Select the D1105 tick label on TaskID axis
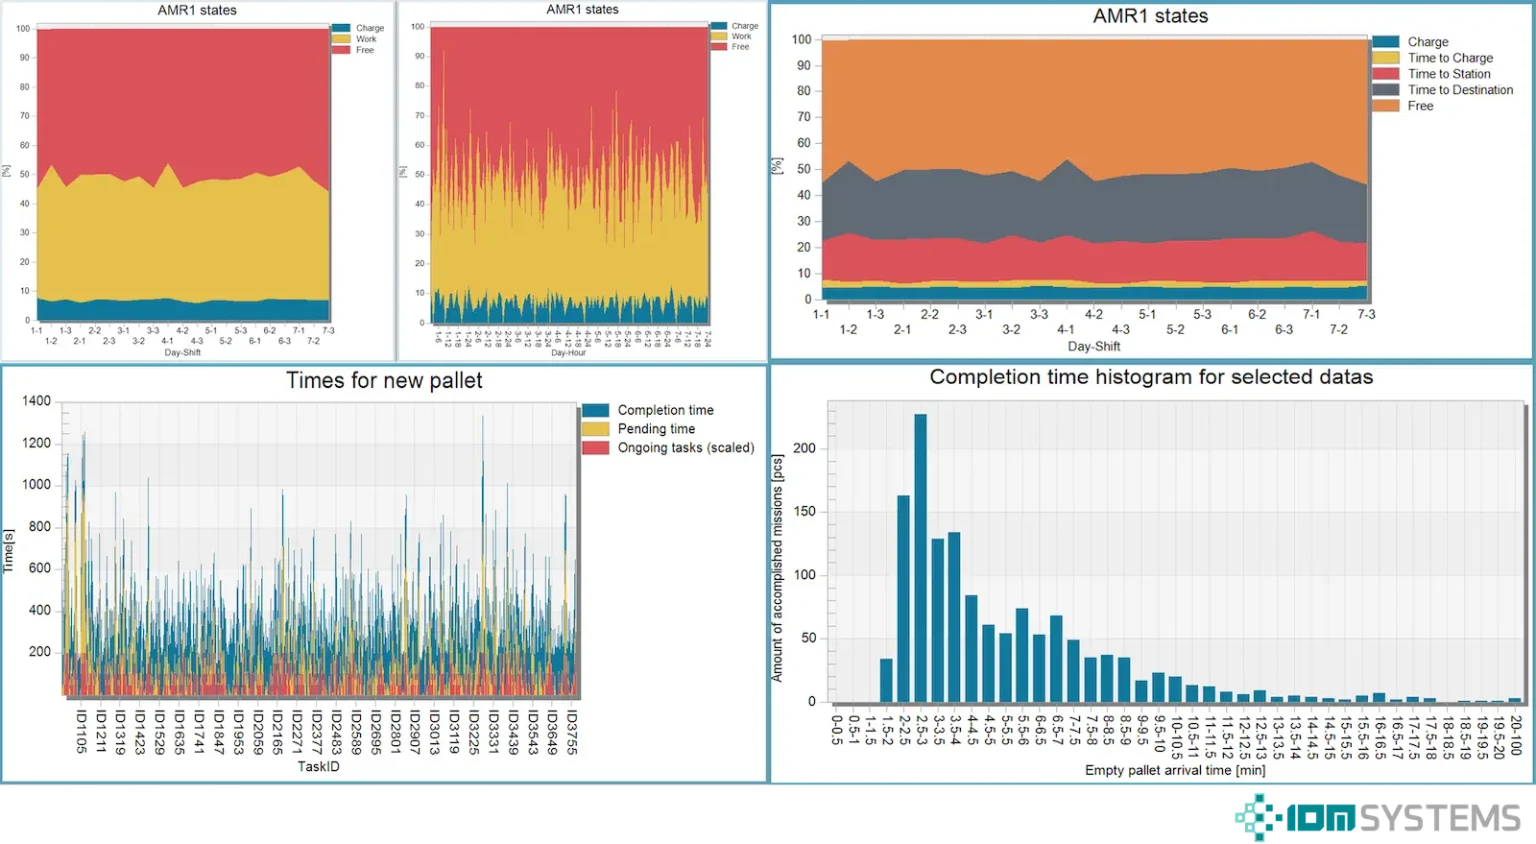This screenshot has width=1536, height=844. (81, 732)
